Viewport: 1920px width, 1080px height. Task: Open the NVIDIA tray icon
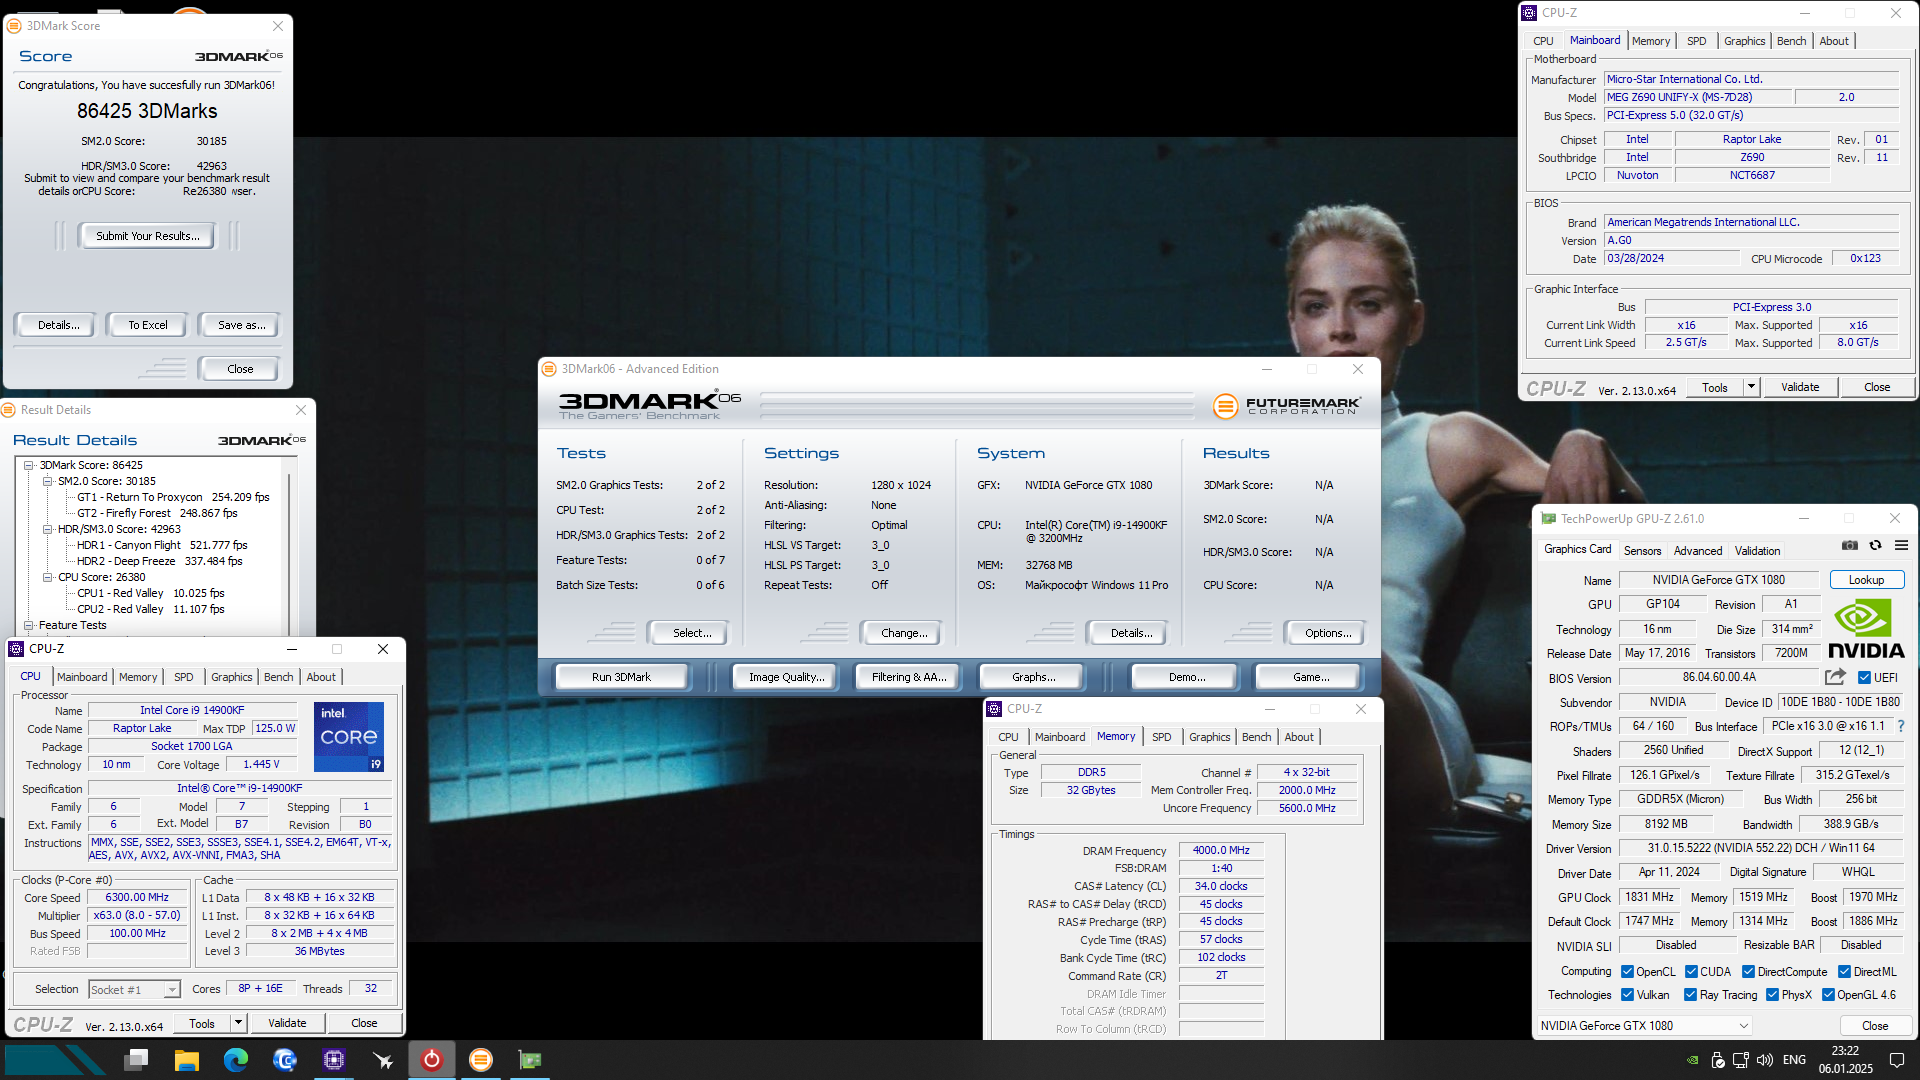coord(1692,1060)
